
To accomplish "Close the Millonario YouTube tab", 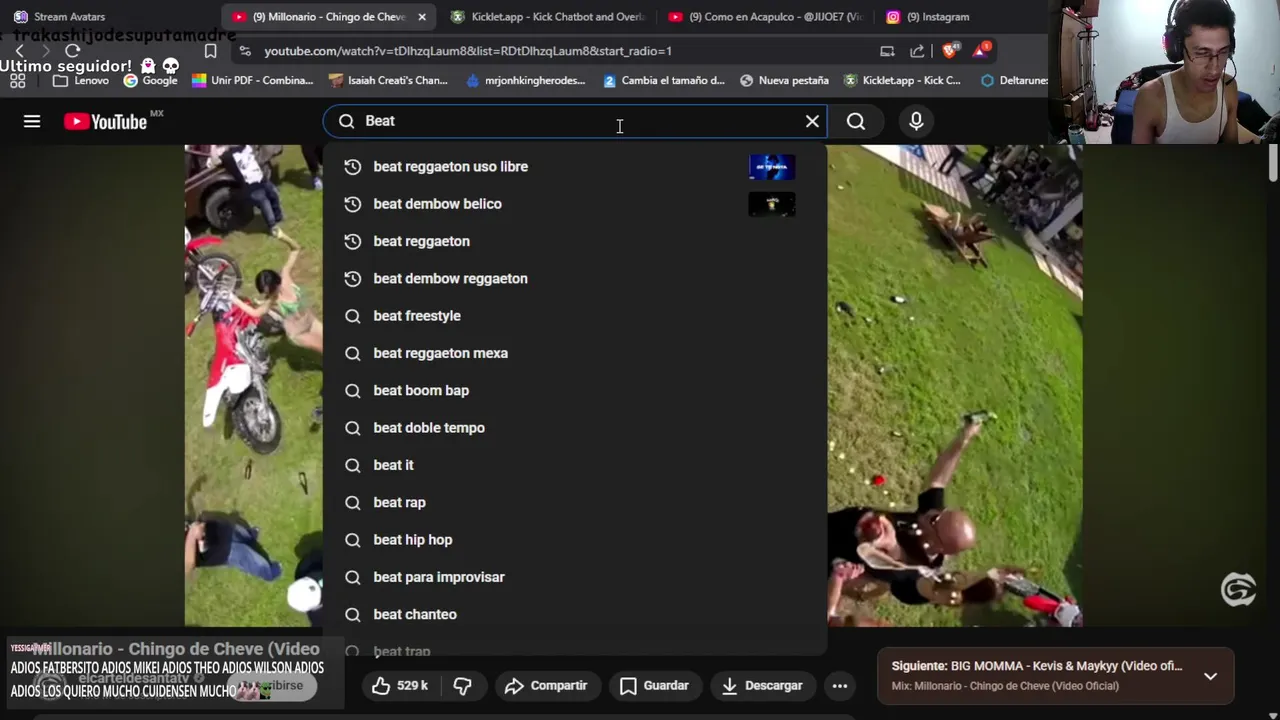I will pyautogui.click(x=422, y=17).
